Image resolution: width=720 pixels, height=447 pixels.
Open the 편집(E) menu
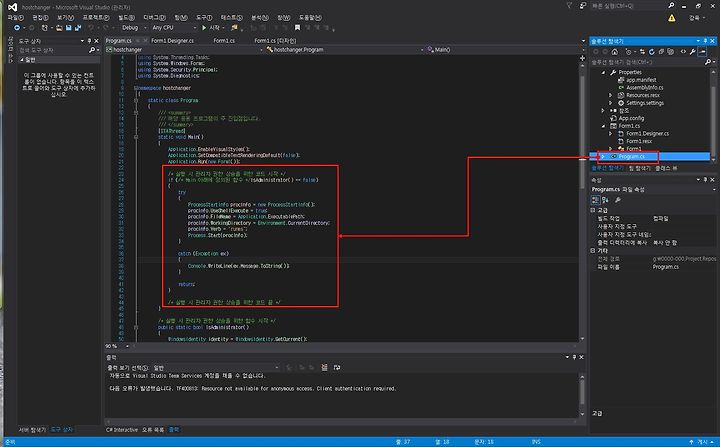(x=40, y=17)
